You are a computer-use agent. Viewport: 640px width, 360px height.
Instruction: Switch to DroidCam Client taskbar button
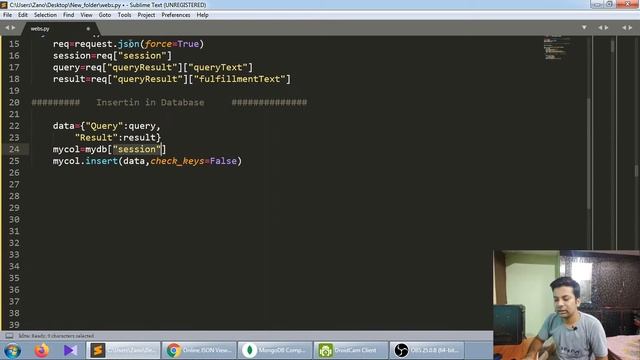point(351,350)
